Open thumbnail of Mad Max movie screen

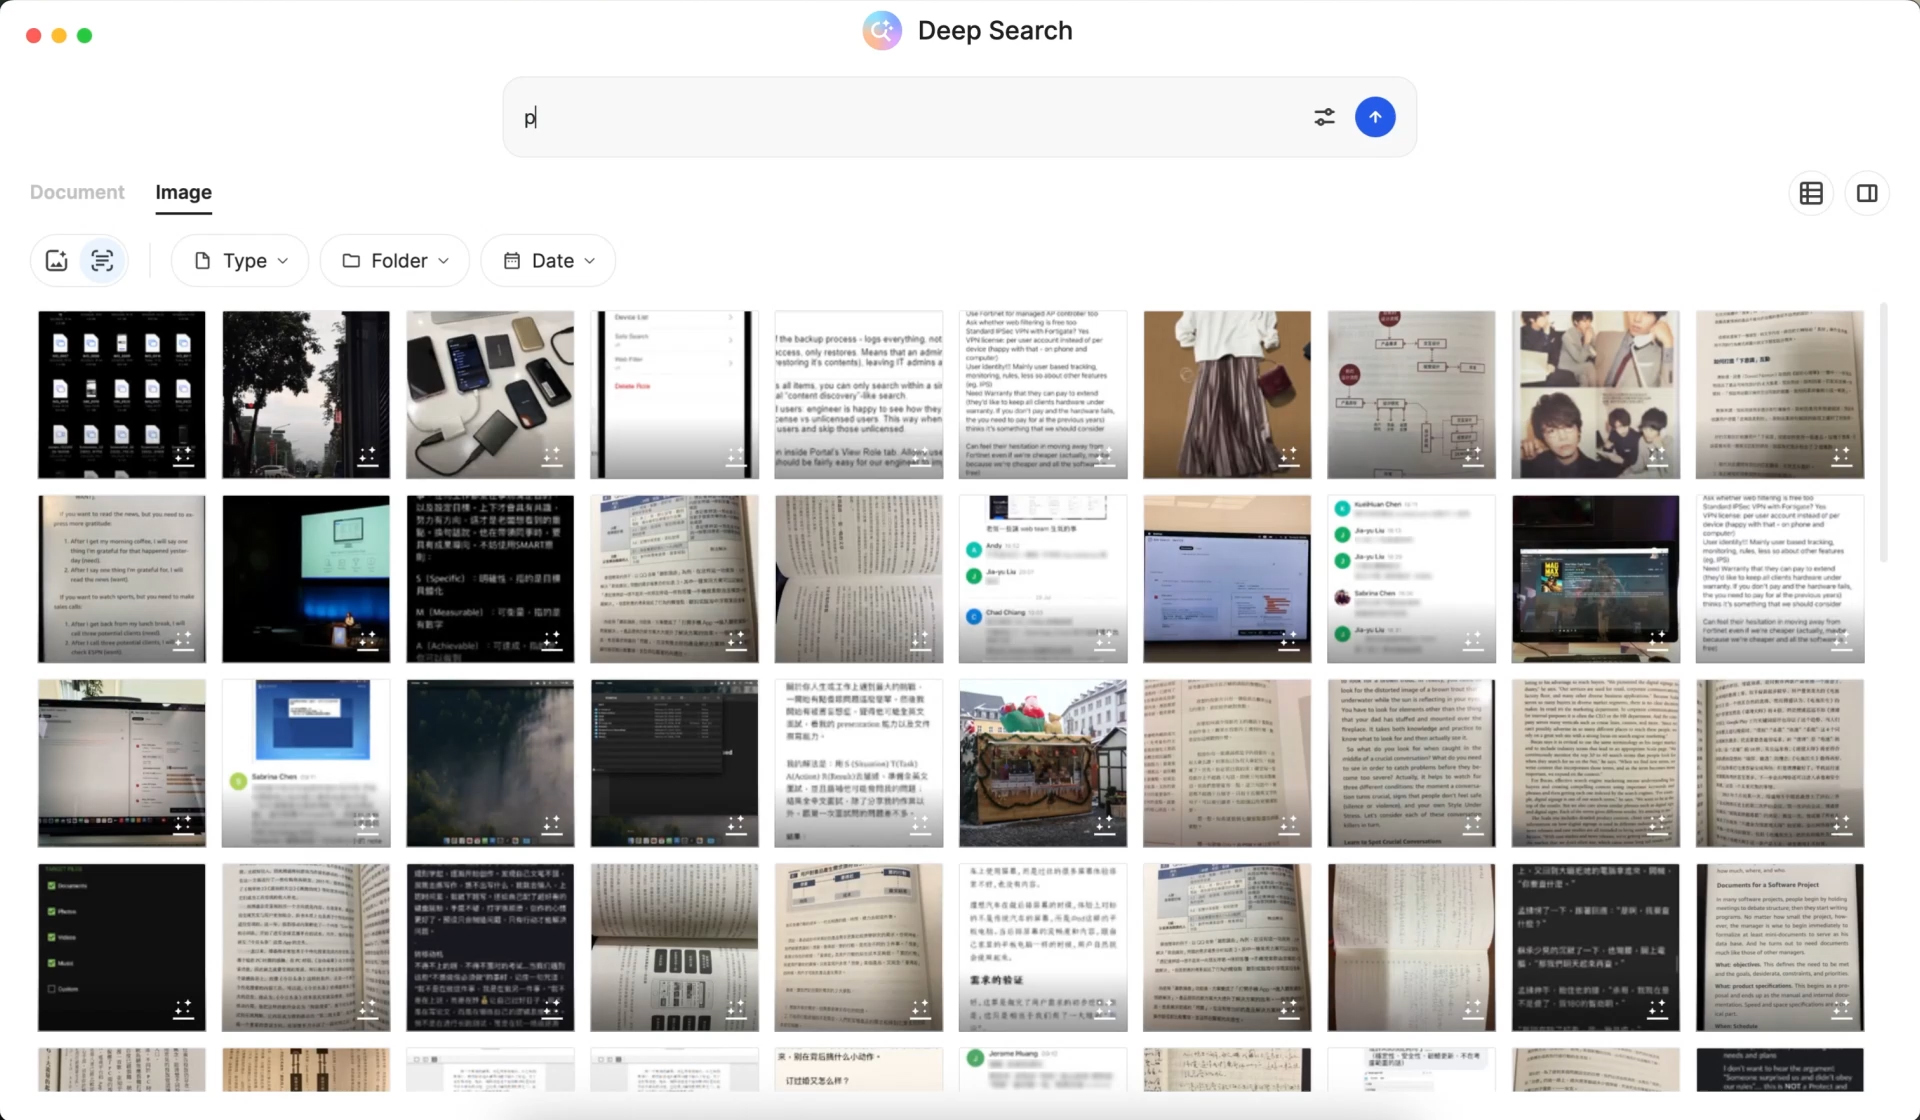point(1595,579)
